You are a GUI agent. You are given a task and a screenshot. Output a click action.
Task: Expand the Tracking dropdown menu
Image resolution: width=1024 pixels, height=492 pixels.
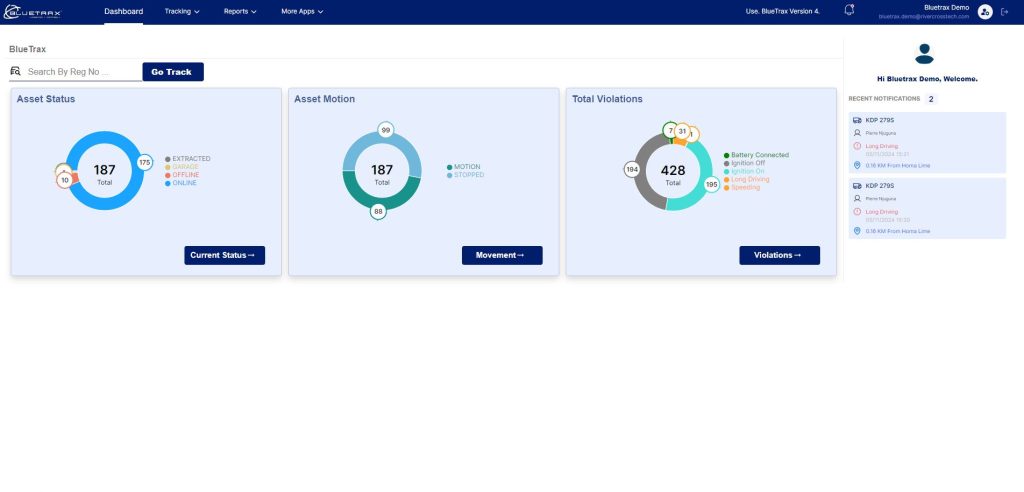(181, 12)
